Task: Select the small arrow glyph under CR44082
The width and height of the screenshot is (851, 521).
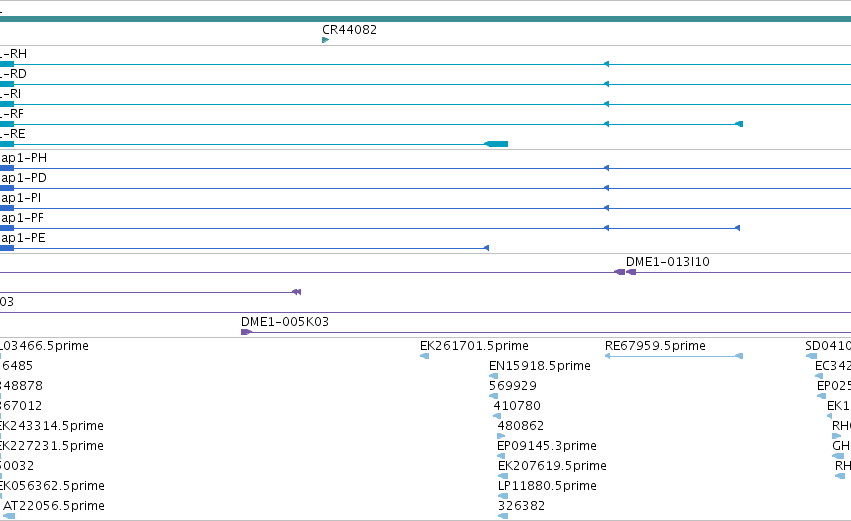Action: pyautogui.click(x=326, y=40)
